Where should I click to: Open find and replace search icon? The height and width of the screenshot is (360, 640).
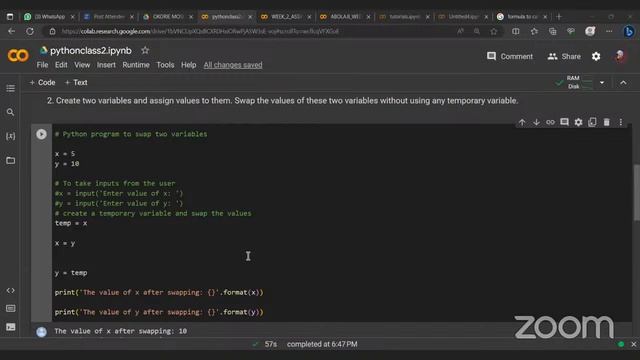(11, 112)
